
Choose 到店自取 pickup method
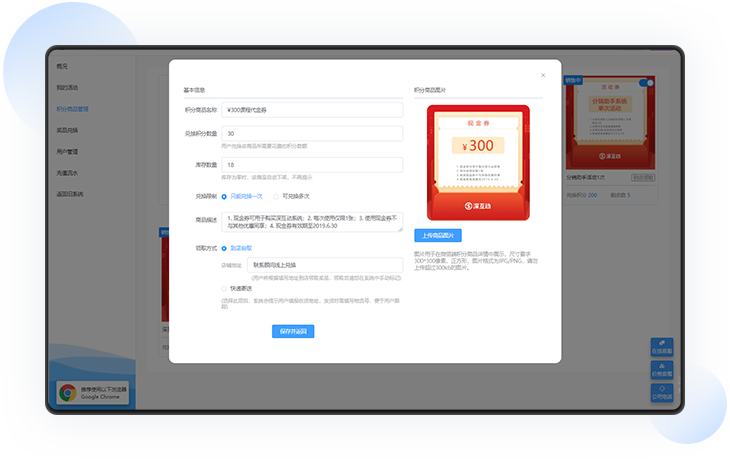pyautogui.click(x=224, y=247)
